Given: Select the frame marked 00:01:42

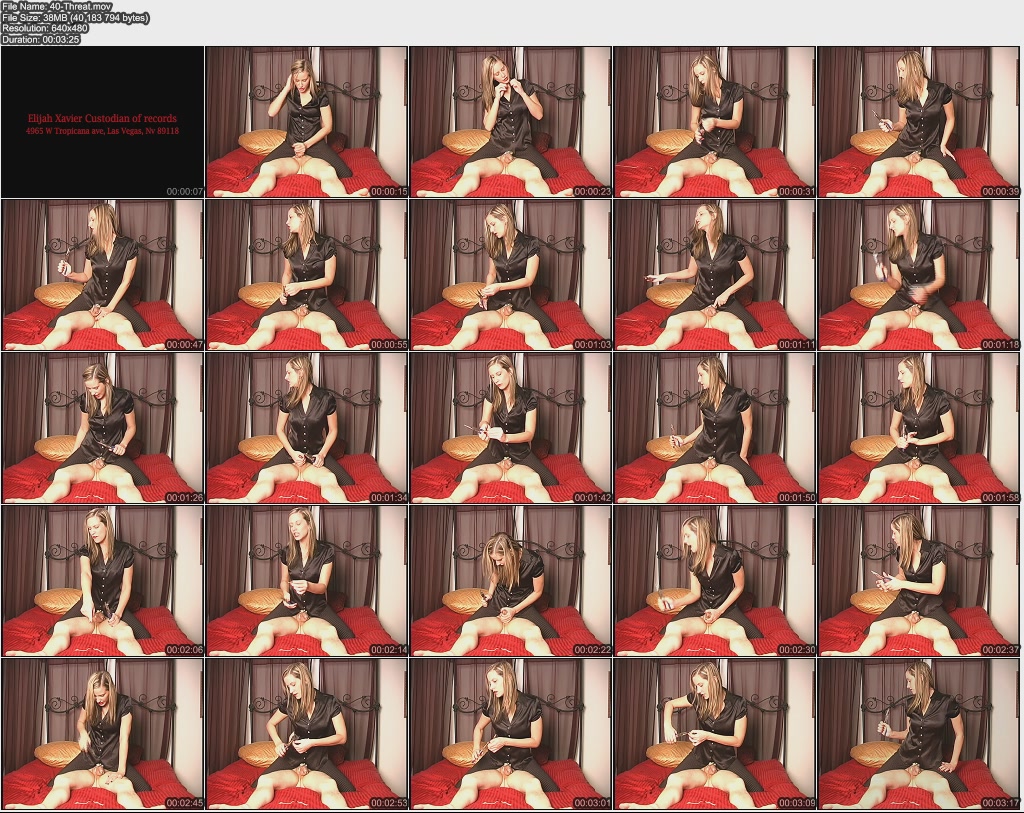Looking at the screenshot, I should 510,428.
